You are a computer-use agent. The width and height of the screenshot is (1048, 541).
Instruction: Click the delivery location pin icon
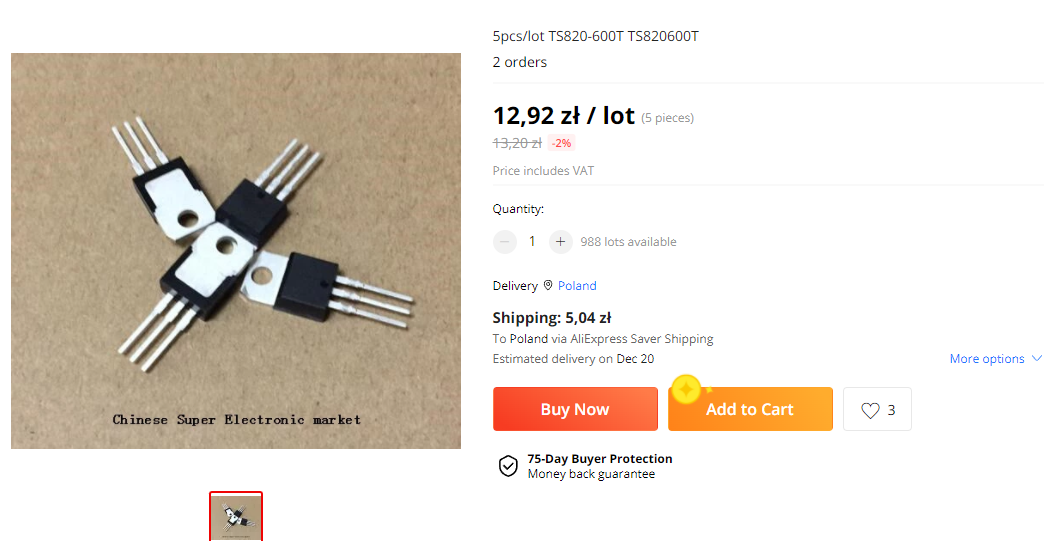coord(548,286)
